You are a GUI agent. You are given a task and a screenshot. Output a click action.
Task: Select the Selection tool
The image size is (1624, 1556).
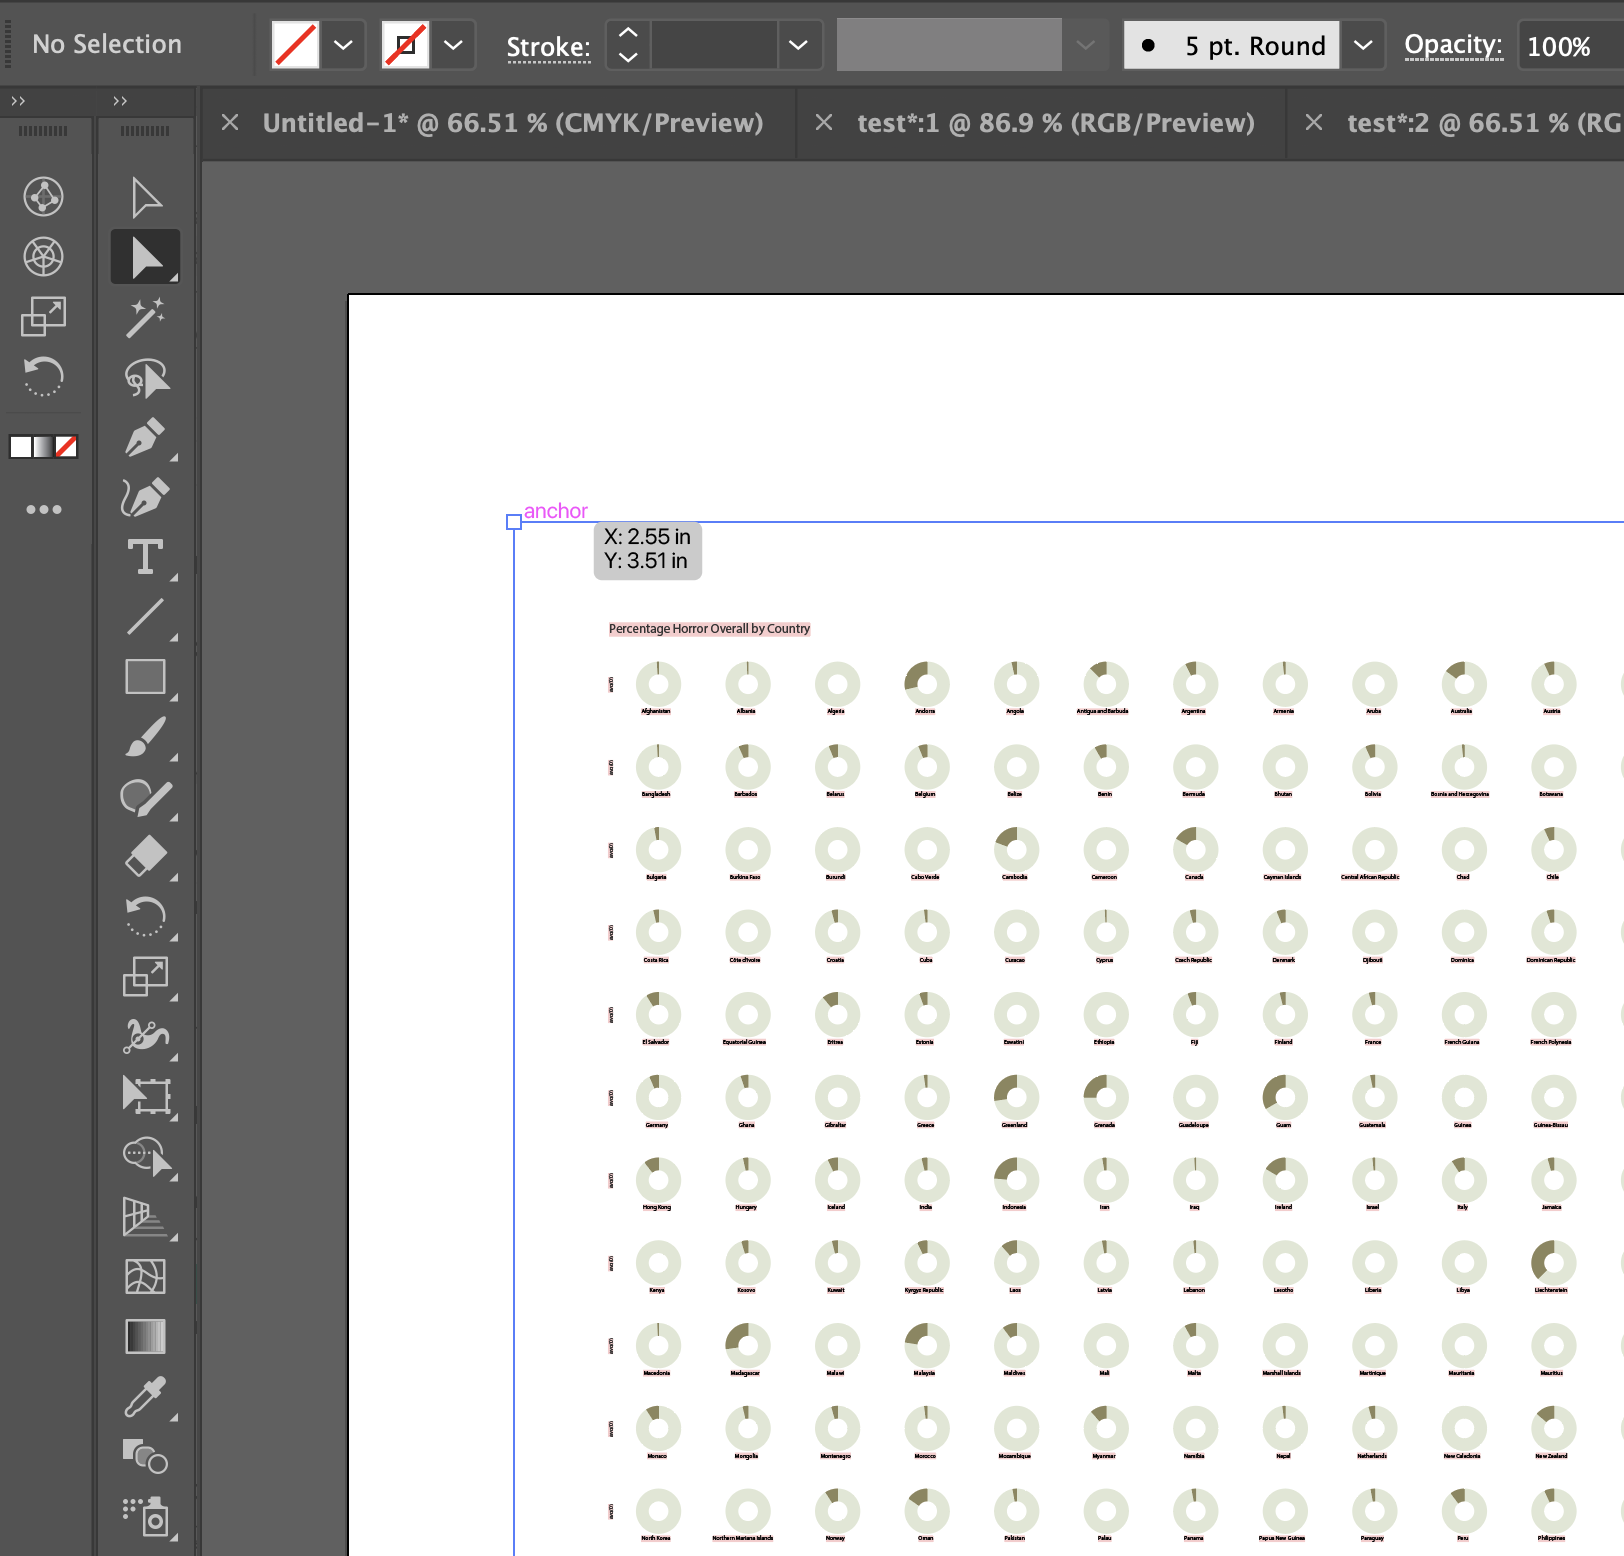pyautogui.click(x=145, y=197)
